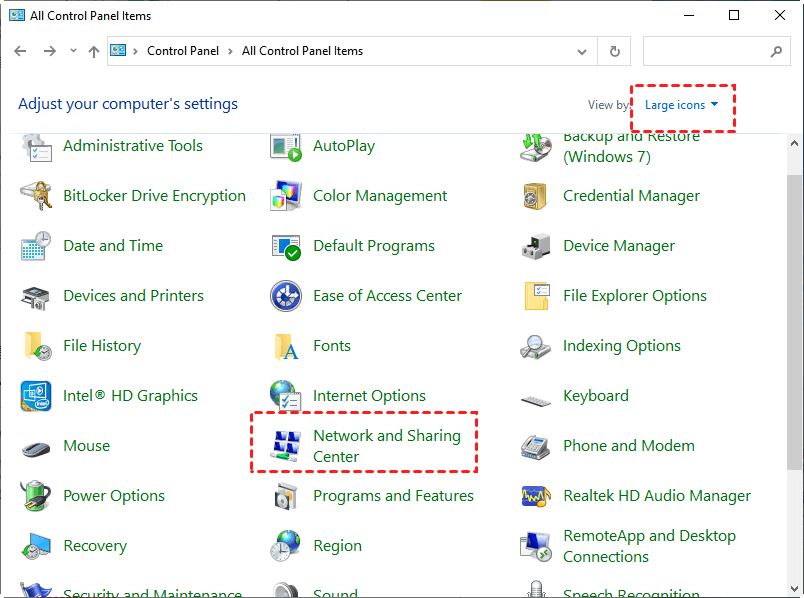Expand the chevron before Control Panel breadcrumb
The height and width of the screenshot is (598, 804).
click(135, 51)
